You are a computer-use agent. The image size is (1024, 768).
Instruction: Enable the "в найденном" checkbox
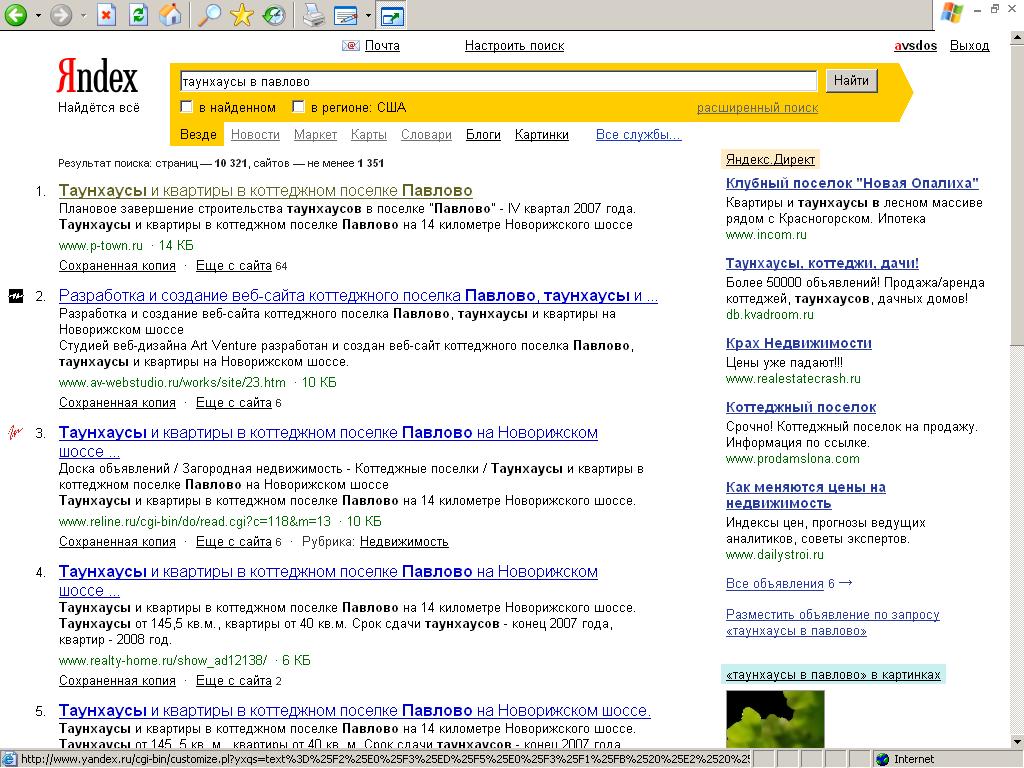click(186, 107)
